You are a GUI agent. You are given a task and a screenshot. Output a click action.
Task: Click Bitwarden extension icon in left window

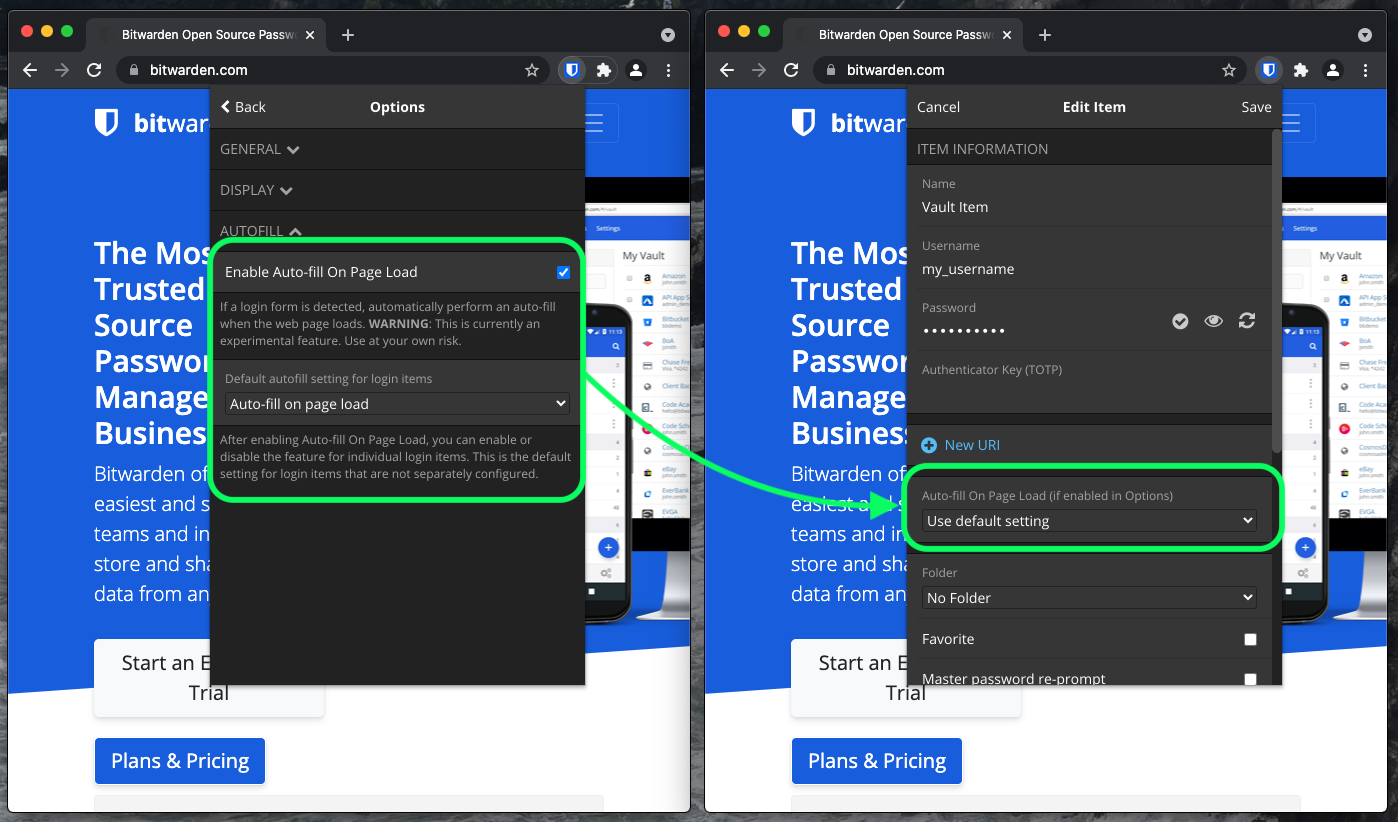572,70
